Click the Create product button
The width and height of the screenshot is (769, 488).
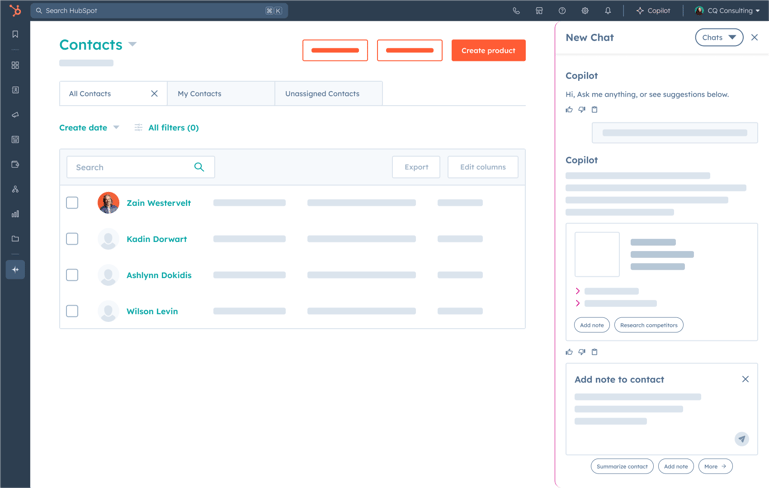click(488, 50)
